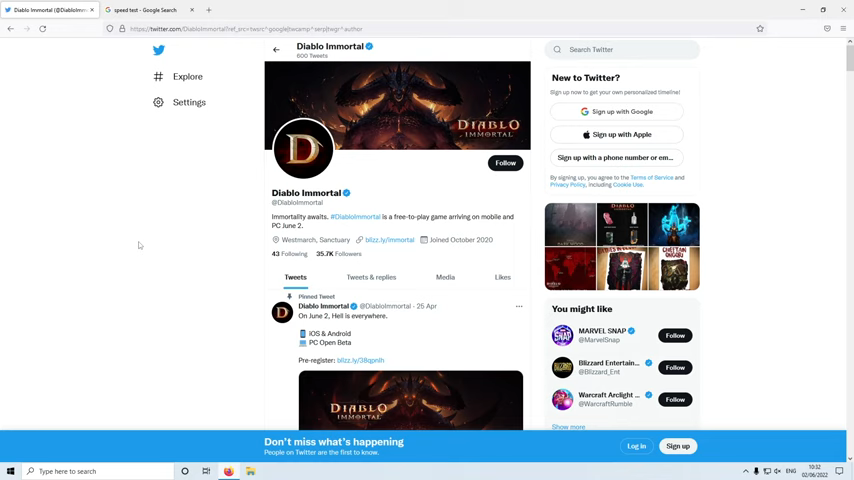Show hidden system tray icons
Image resolution: width=854 pixels, height=480 pixels.
coord(746,471)
